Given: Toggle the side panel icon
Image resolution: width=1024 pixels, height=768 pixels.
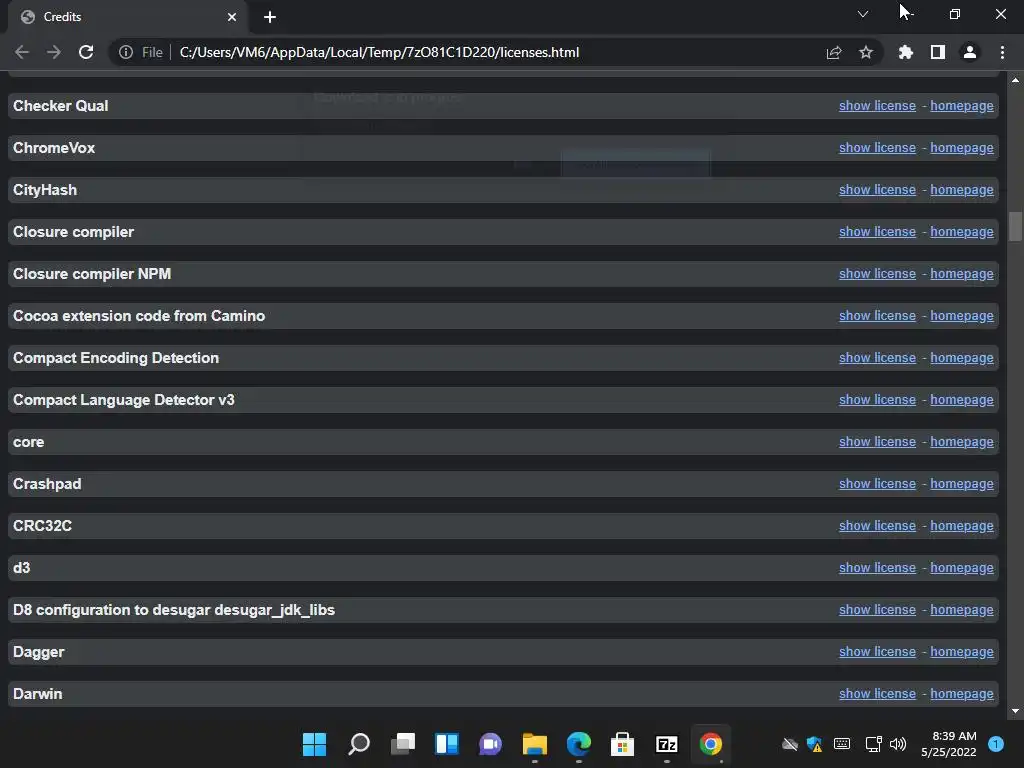Looking at the screenshot, I should [938, 52].
